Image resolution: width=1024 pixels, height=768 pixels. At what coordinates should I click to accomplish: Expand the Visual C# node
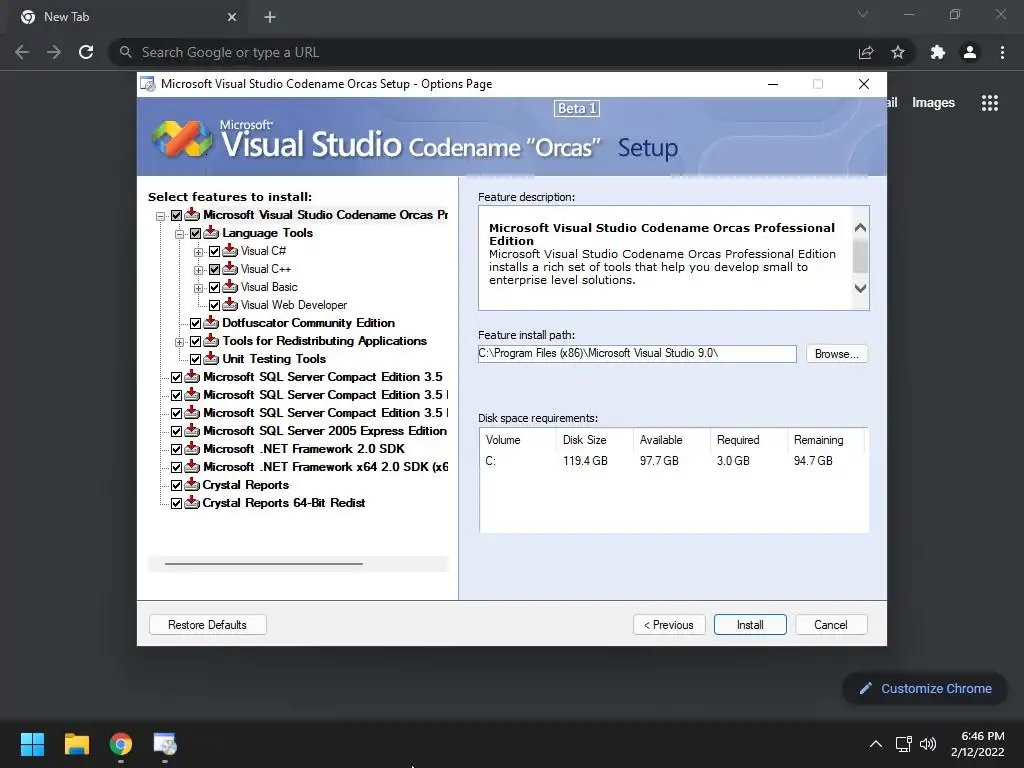(x=198, y=251)
